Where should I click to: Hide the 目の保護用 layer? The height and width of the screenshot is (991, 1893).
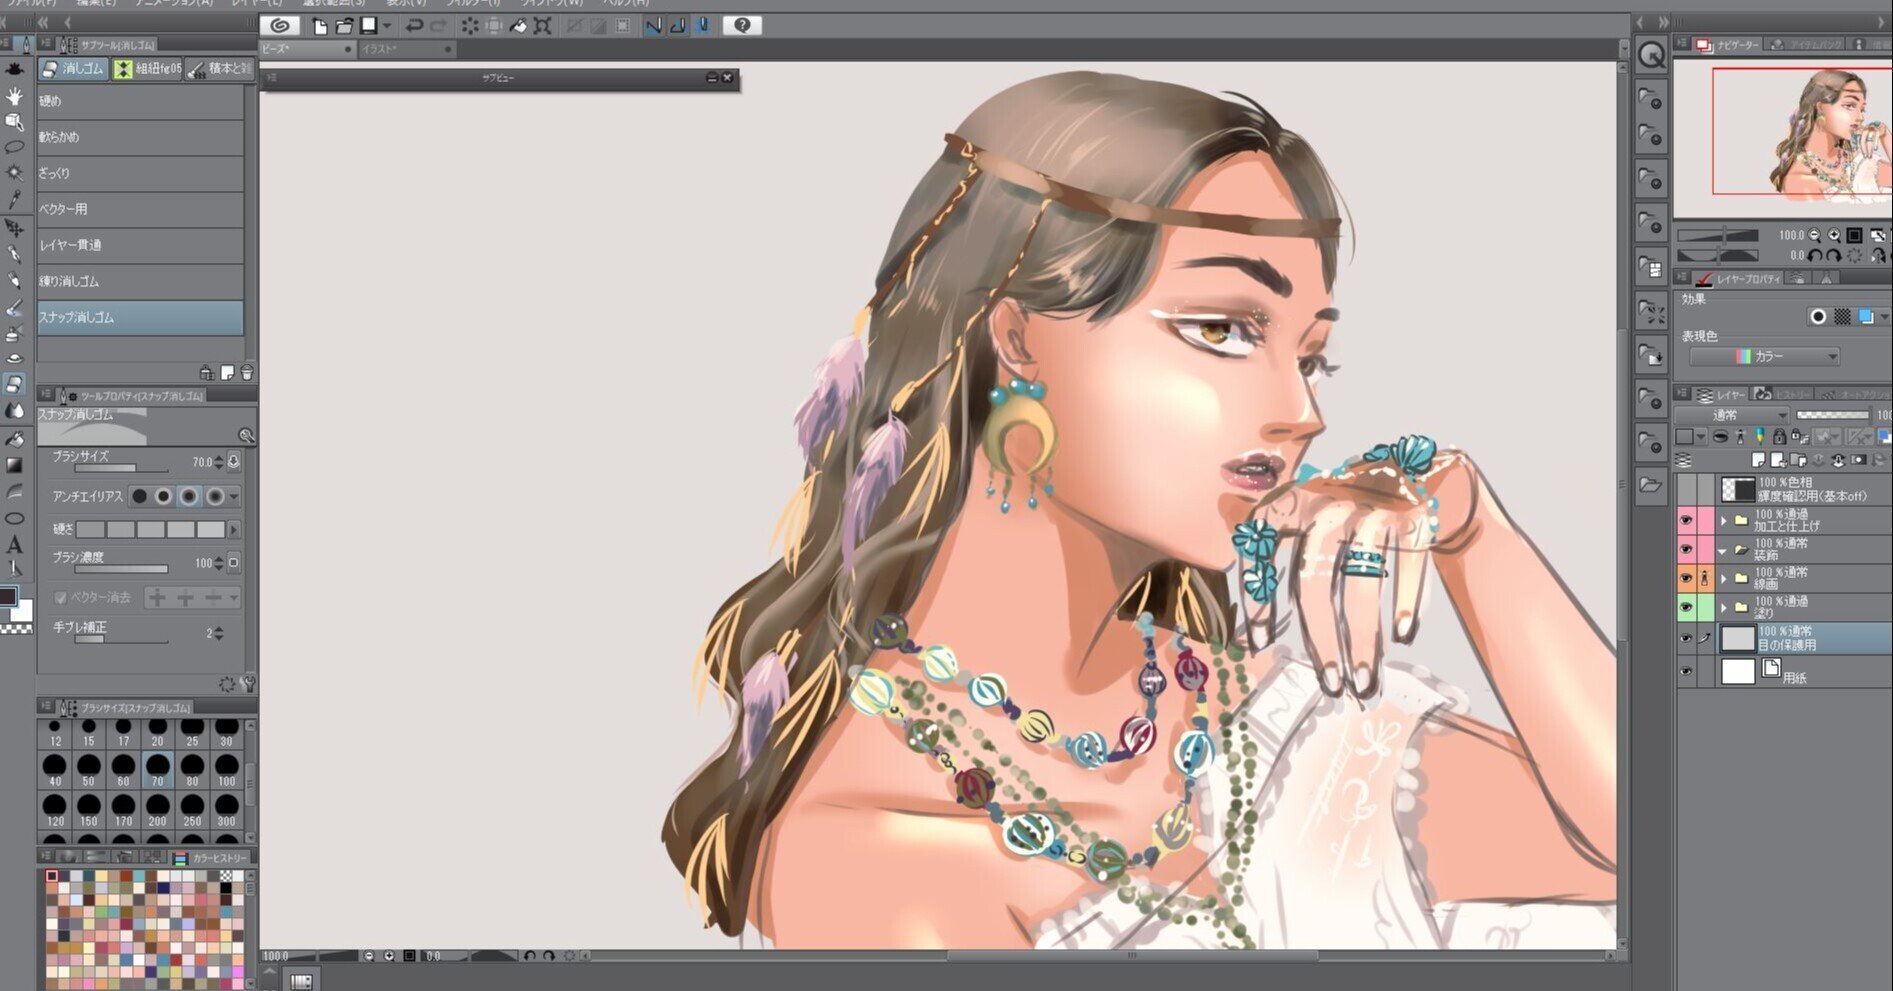[1687, 638]
